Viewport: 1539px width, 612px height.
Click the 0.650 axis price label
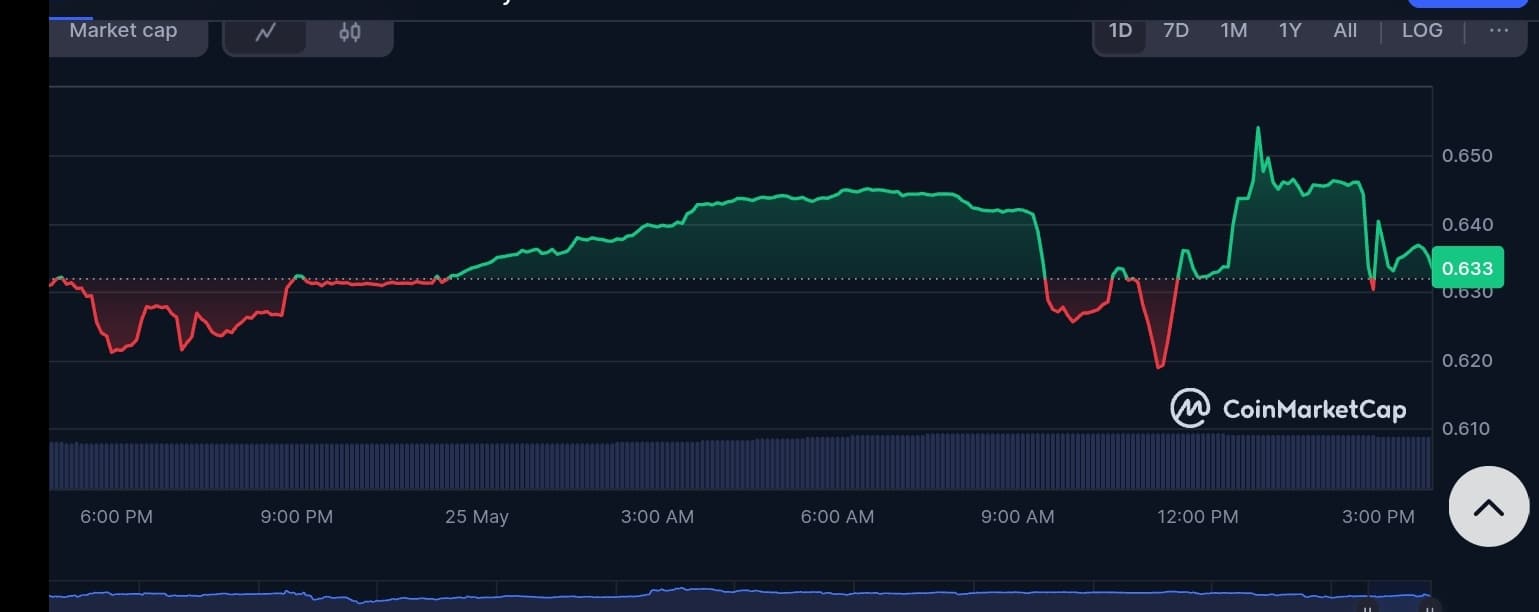(x=1467, y=156)
